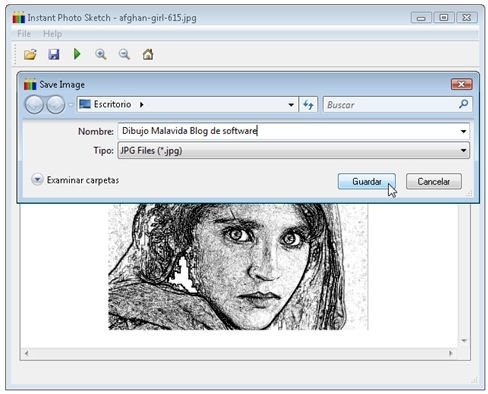
Task: Click the vertical scrollbar down arrow
Action: [x=464, y=340]
